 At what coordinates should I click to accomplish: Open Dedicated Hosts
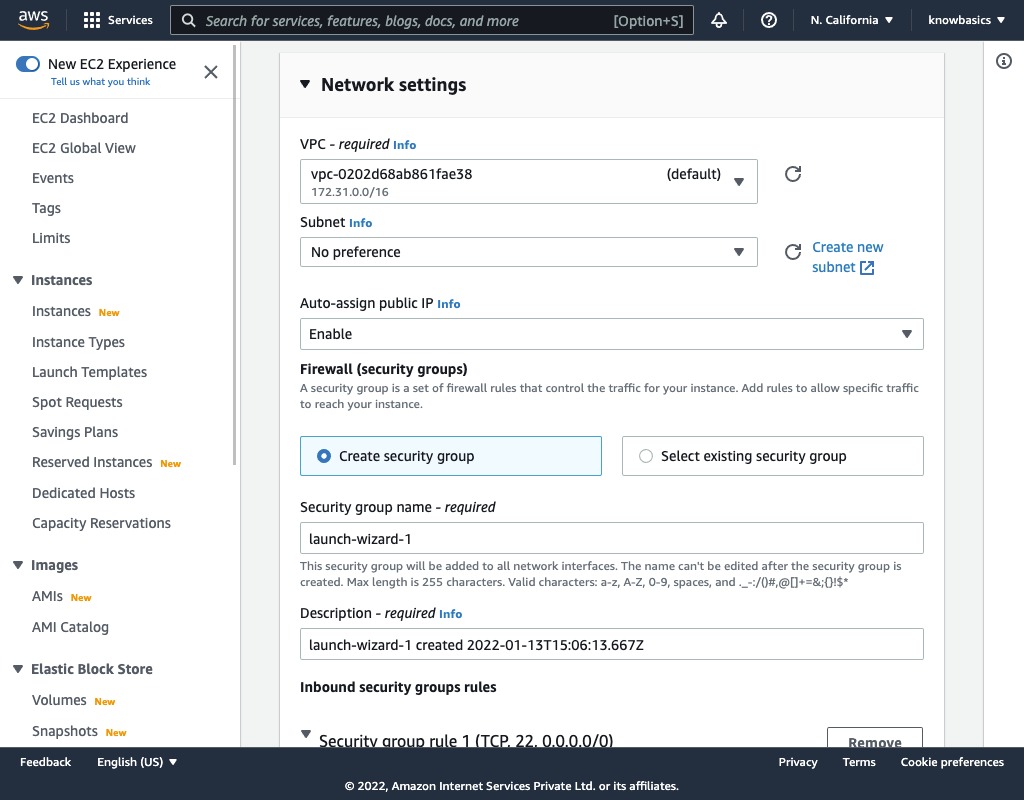click(84, 493)
